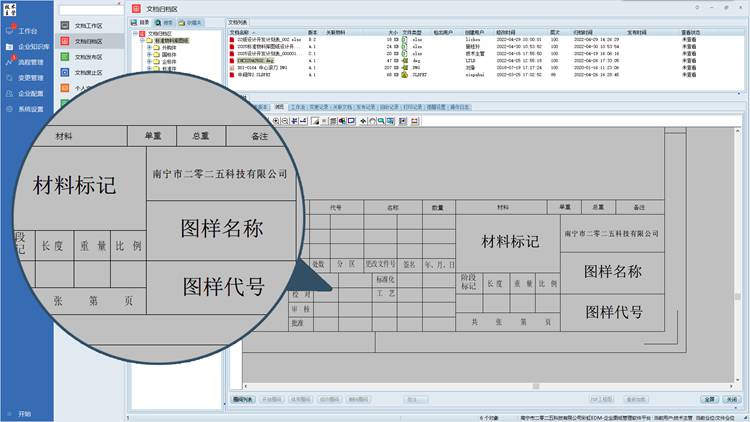Click the search box above the zone list

89,9
